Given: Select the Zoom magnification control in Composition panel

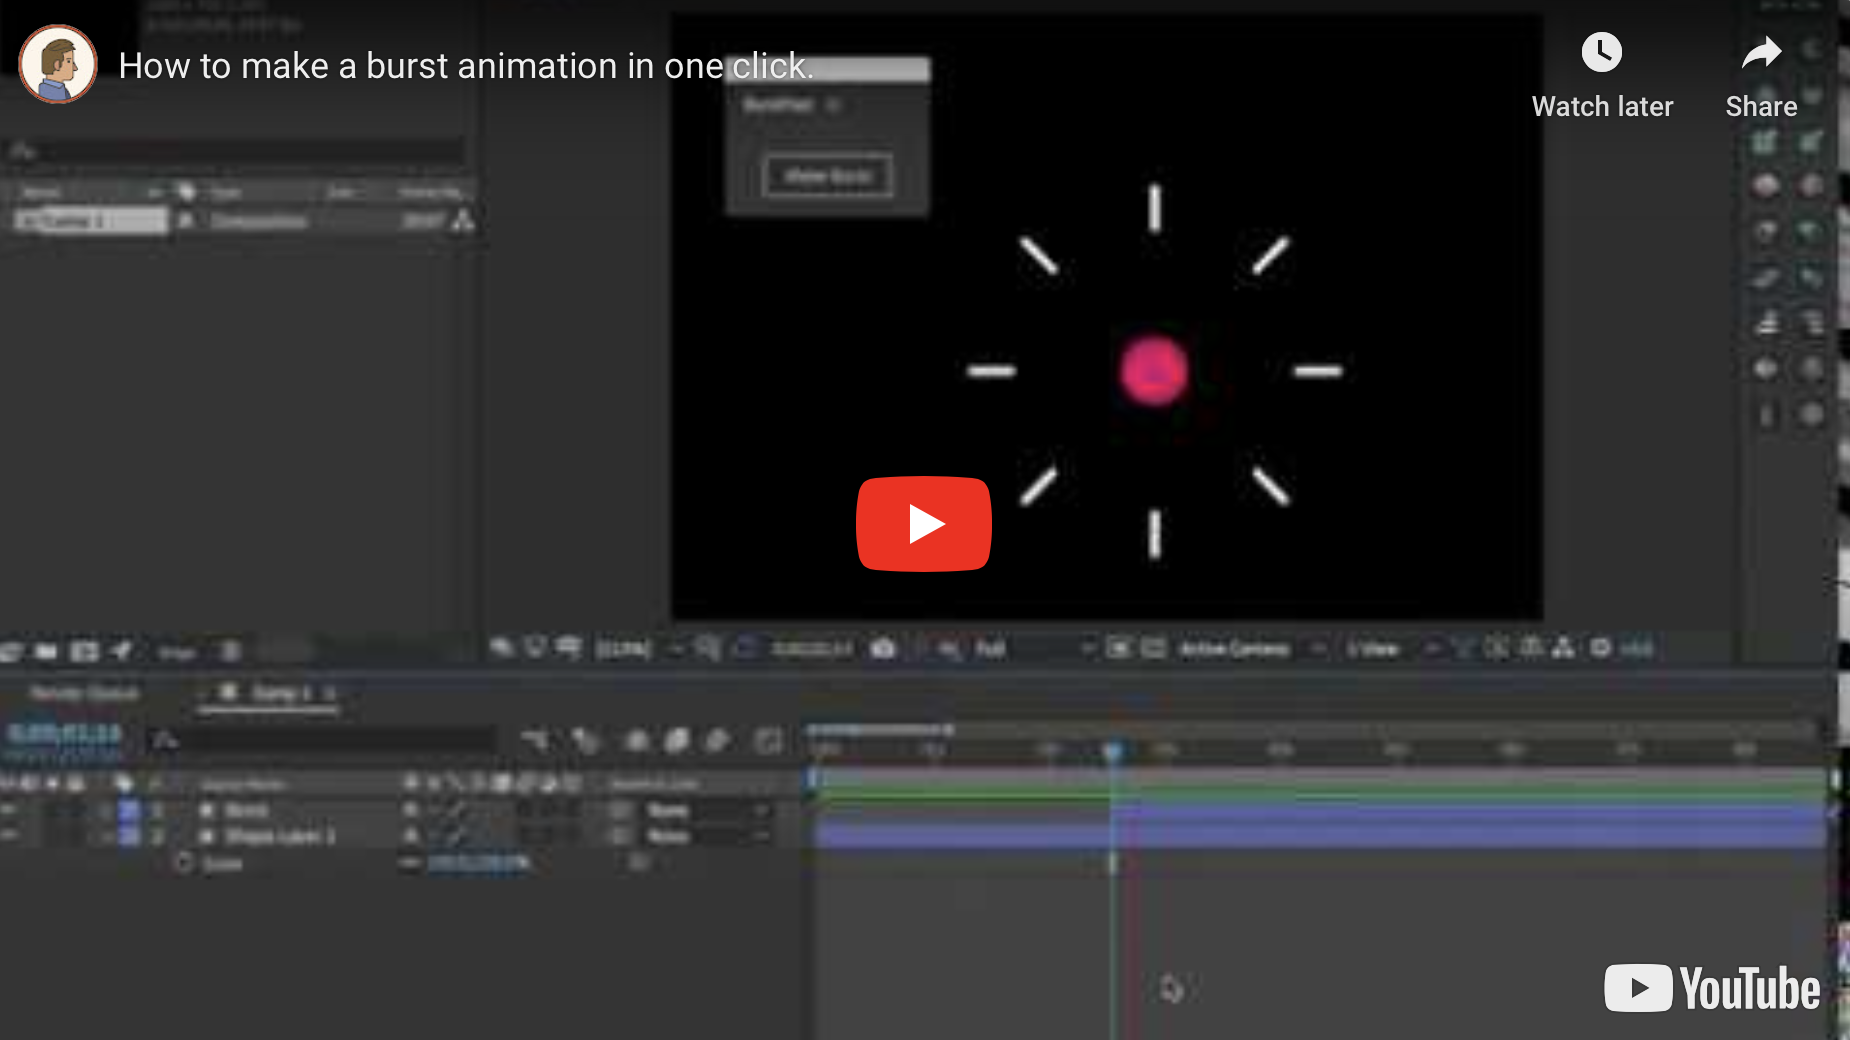Looking at the screenshot, I should coord(622,648).
